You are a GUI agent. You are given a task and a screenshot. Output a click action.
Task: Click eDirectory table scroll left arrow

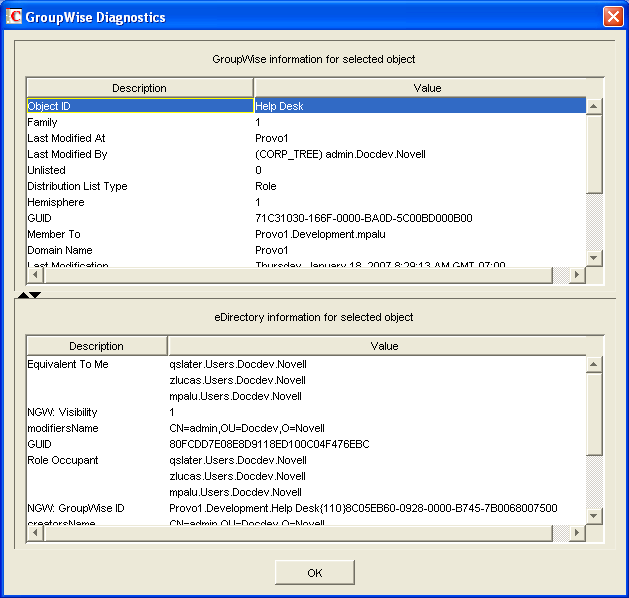coord(35,533)
